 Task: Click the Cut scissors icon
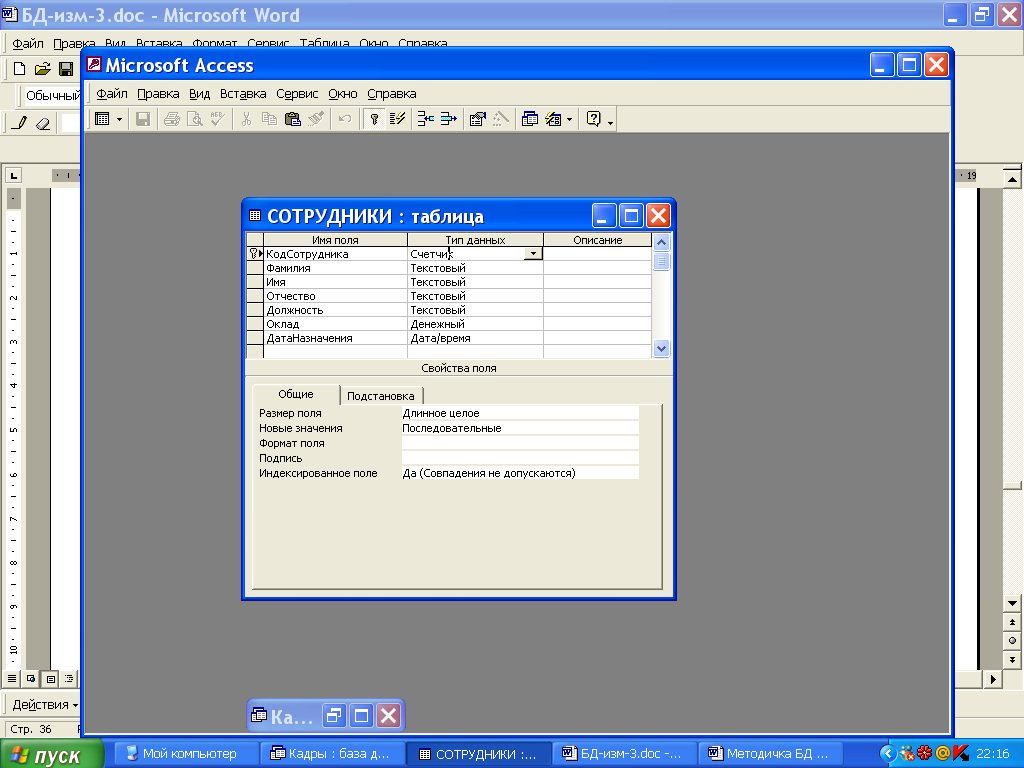tap(246, 119)
